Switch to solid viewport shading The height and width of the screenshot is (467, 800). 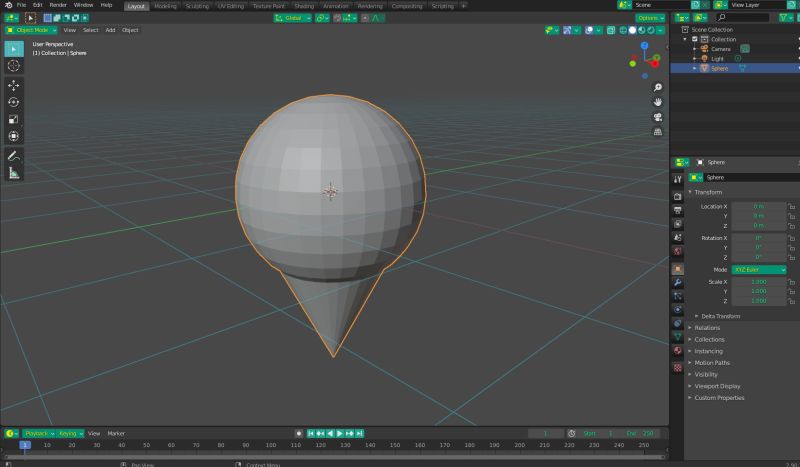click(632, 31)
